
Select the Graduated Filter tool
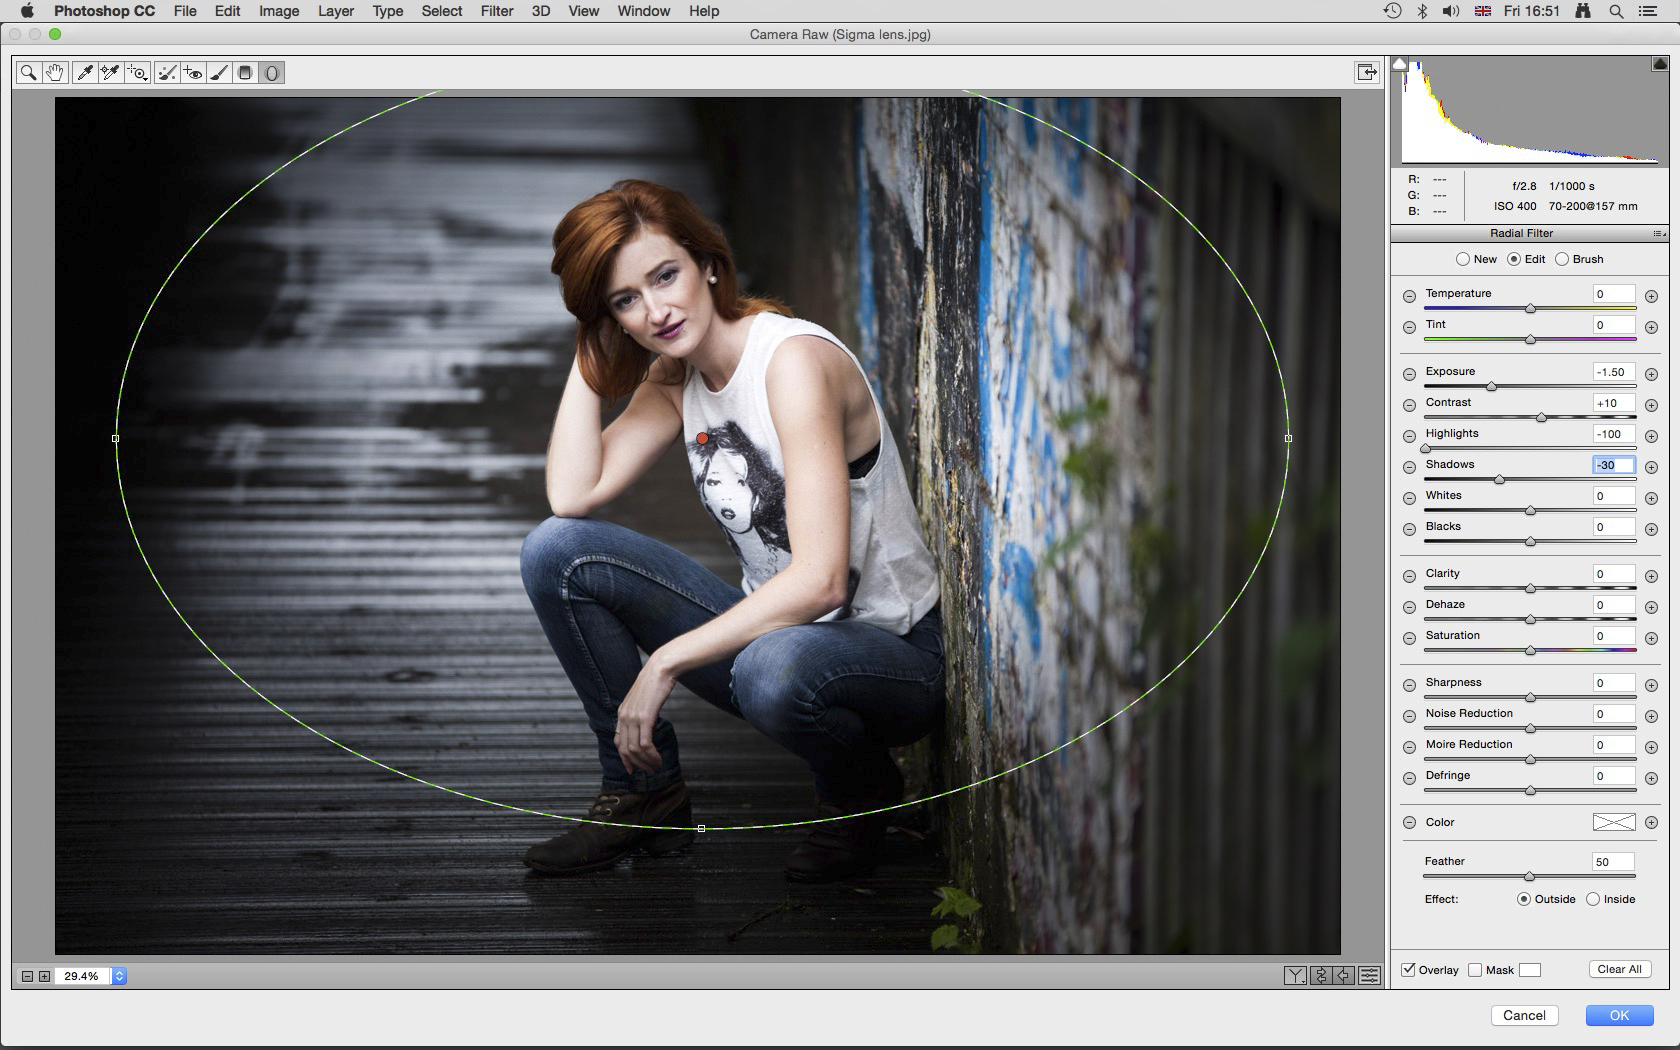[x=245, y=73]
